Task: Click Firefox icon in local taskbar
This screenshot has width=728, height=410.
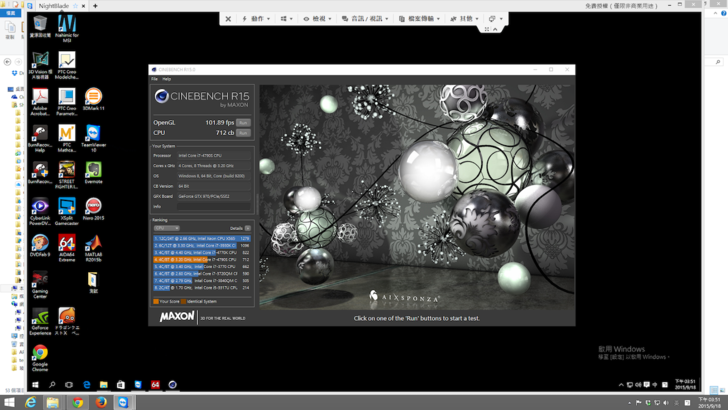Action: tap(101, 402)
